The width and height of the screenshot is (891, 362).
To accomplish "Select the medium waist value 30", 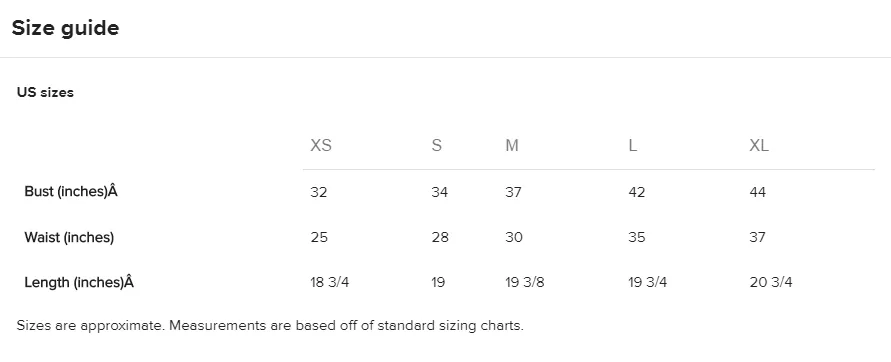I will tap(514, 237).
